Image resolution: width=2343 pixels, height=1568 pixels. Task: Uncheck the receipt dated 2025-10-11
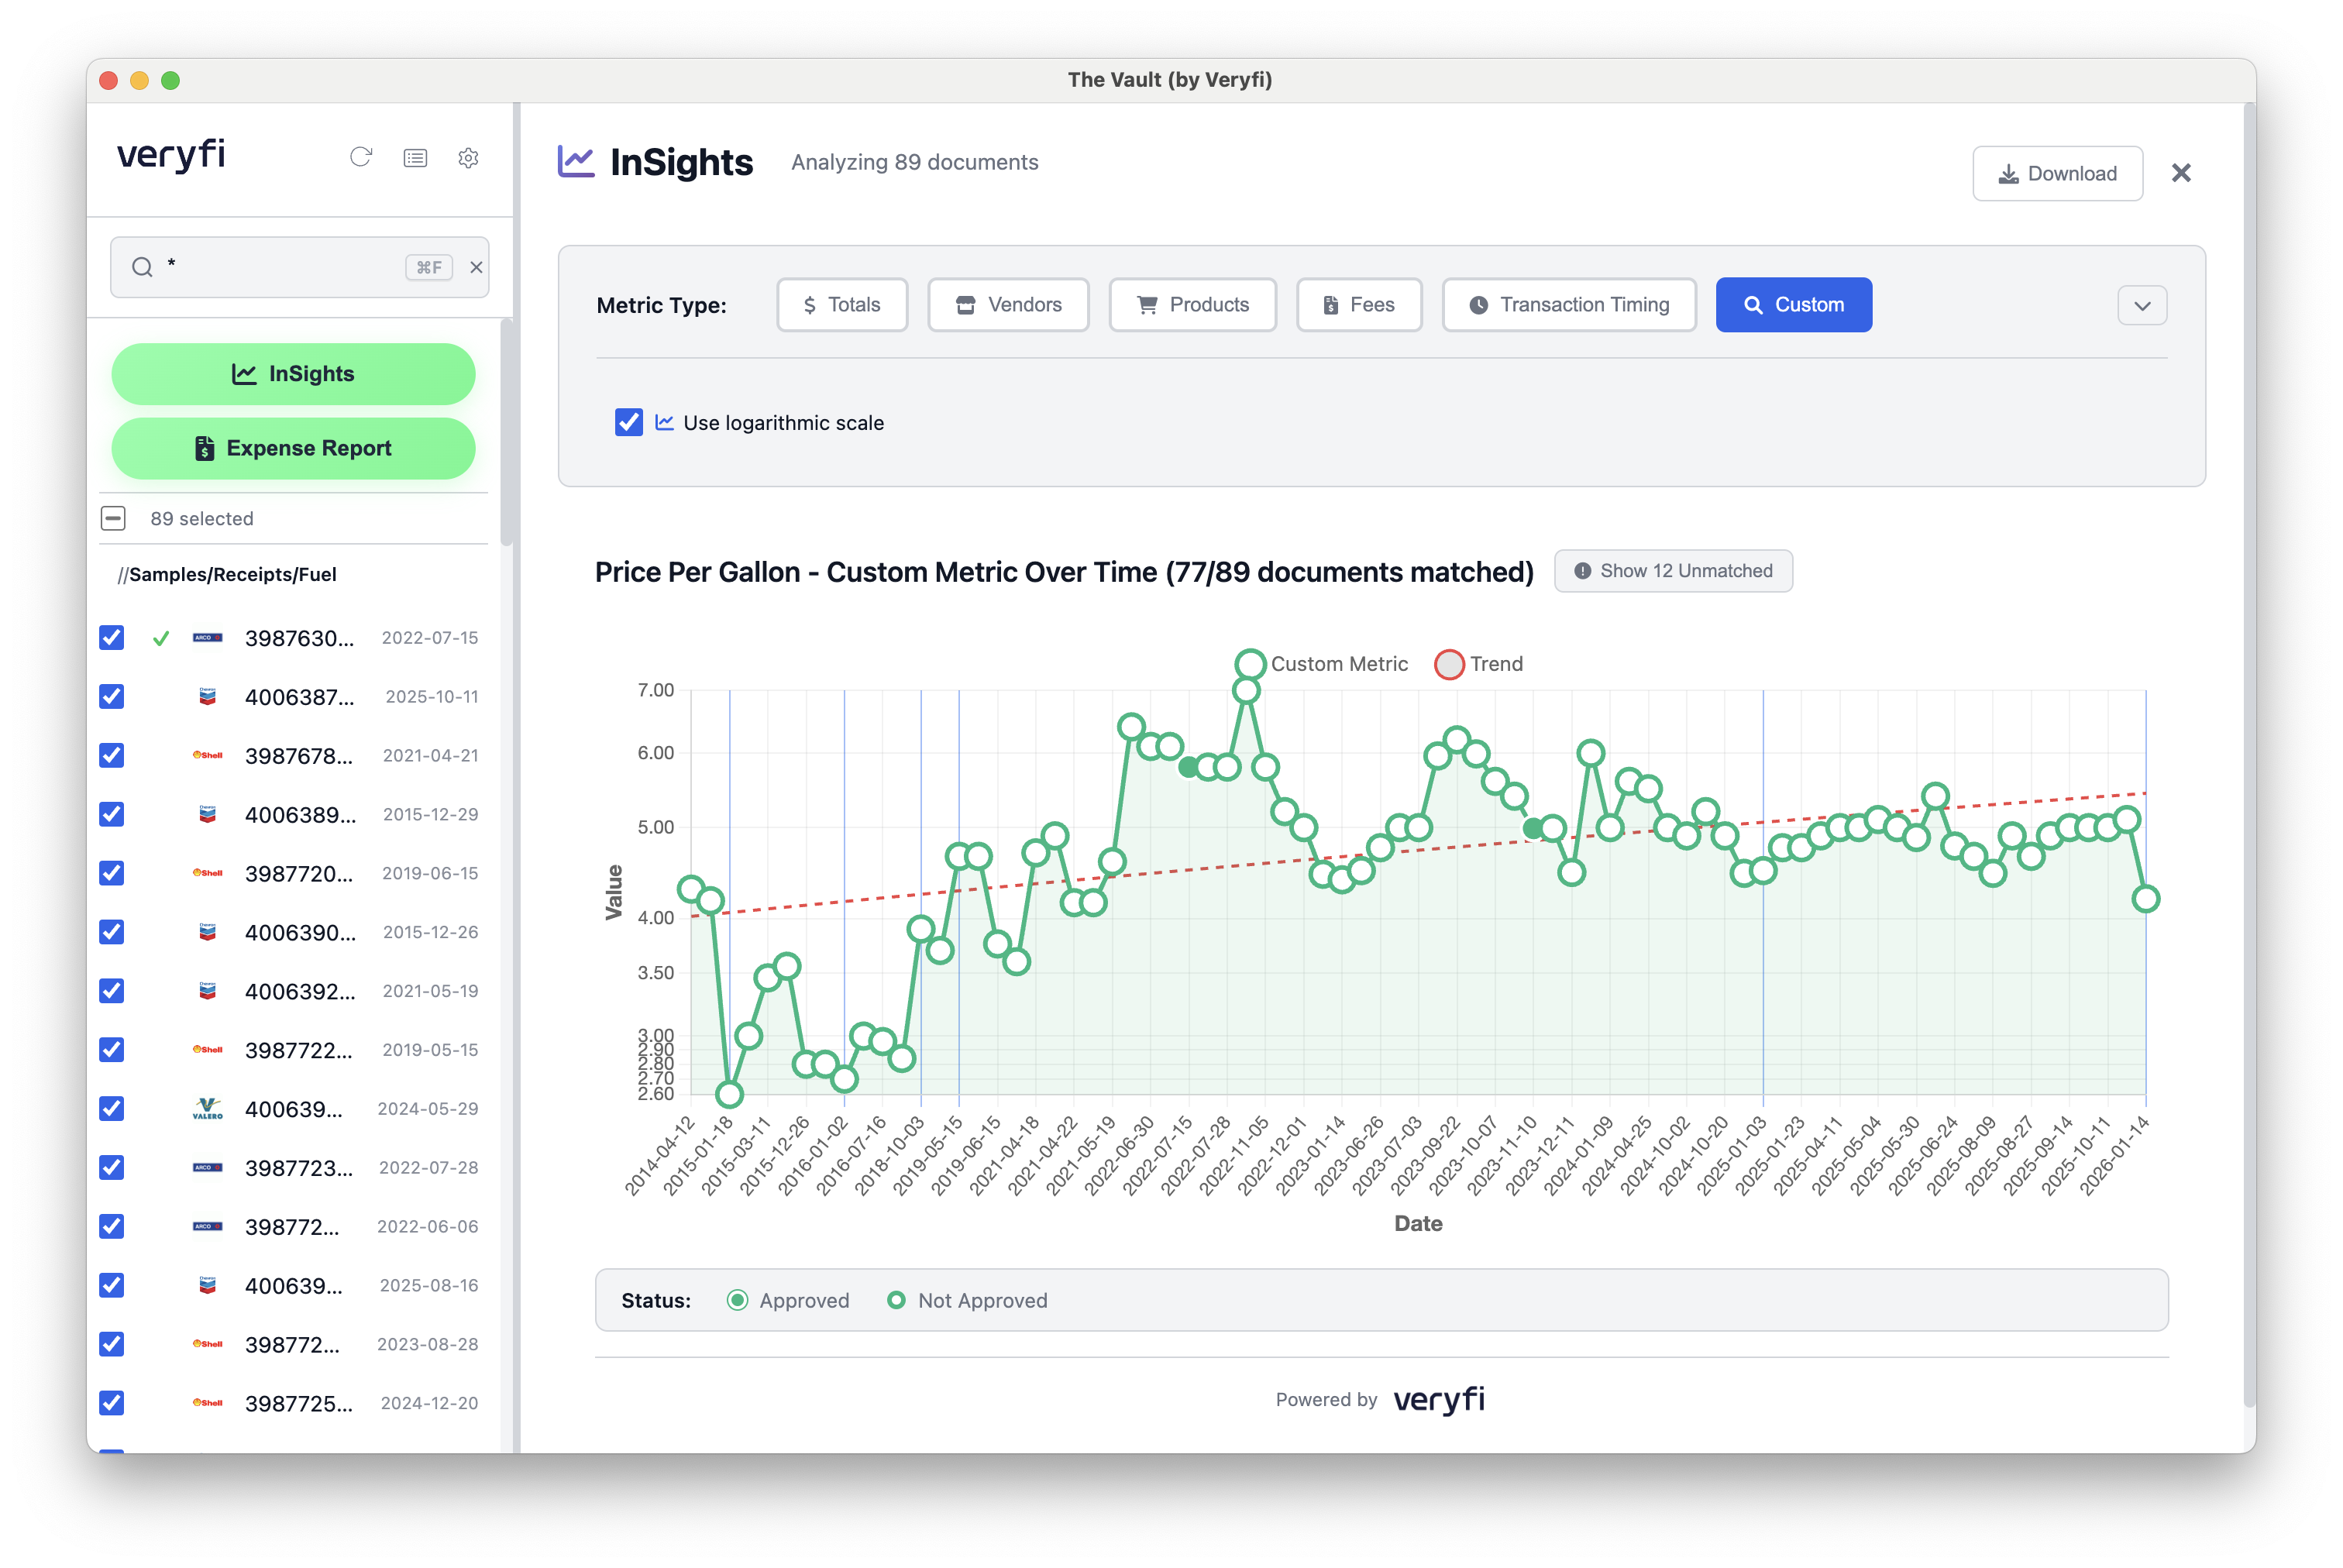coord(112,696)
